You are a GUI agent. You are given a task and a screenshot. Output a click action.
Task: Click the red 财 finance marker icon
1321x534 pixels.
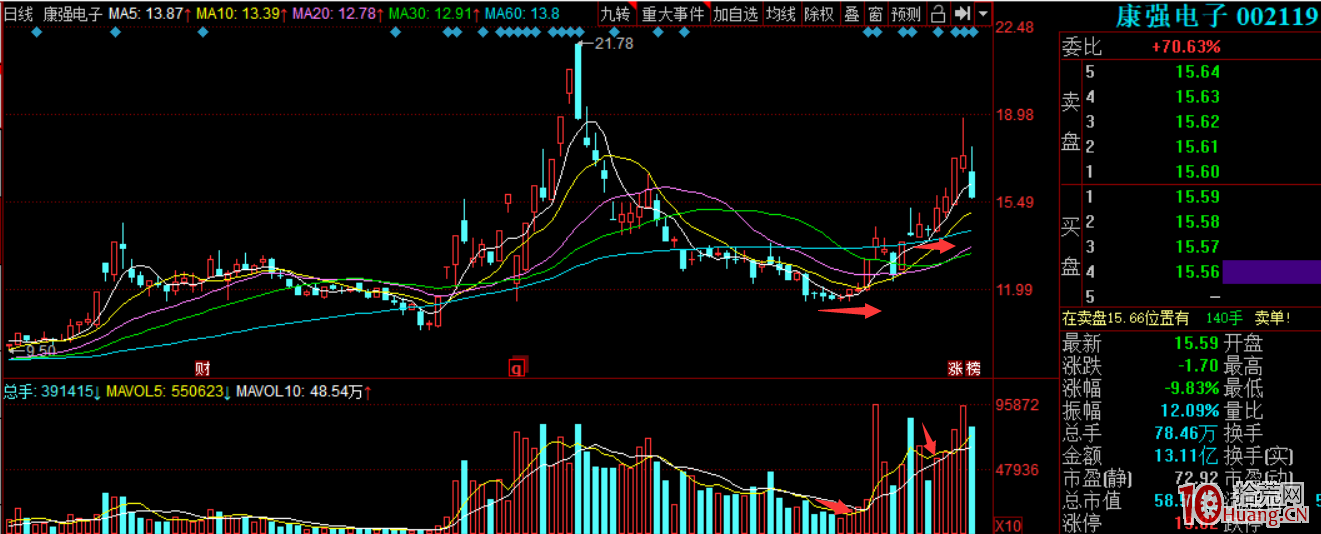[x=201, y=368]
